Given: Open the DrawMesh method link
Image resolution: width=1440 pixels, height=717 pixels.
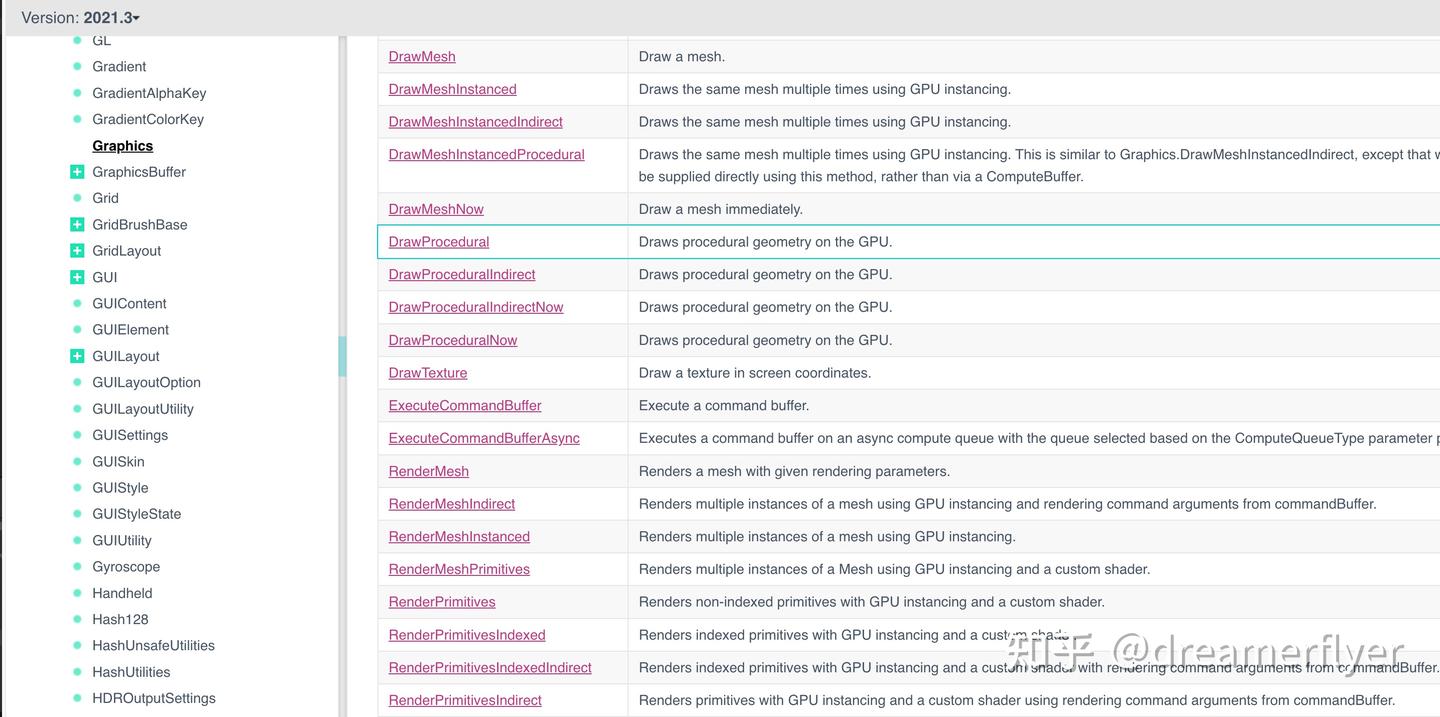Looking at the screenshot, I should click(x=422, y=57).
